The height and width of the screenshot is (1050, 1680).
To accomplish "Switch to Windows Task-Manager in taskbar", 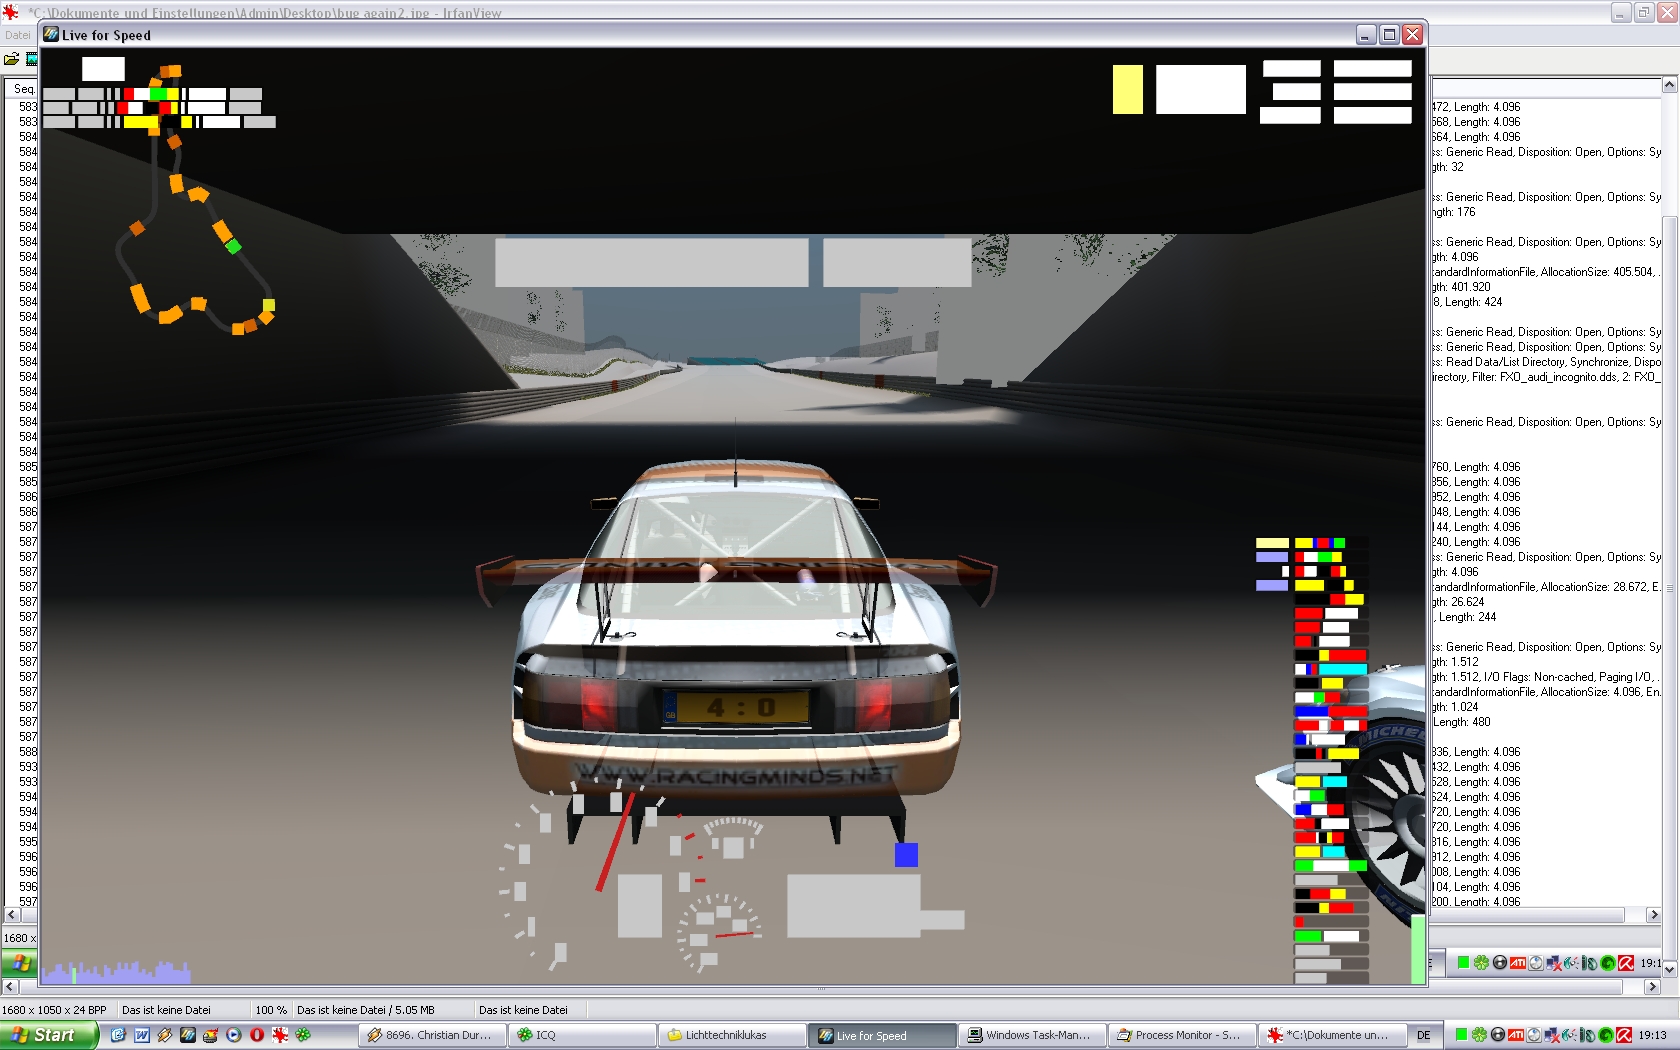I will [1032, 1035].
